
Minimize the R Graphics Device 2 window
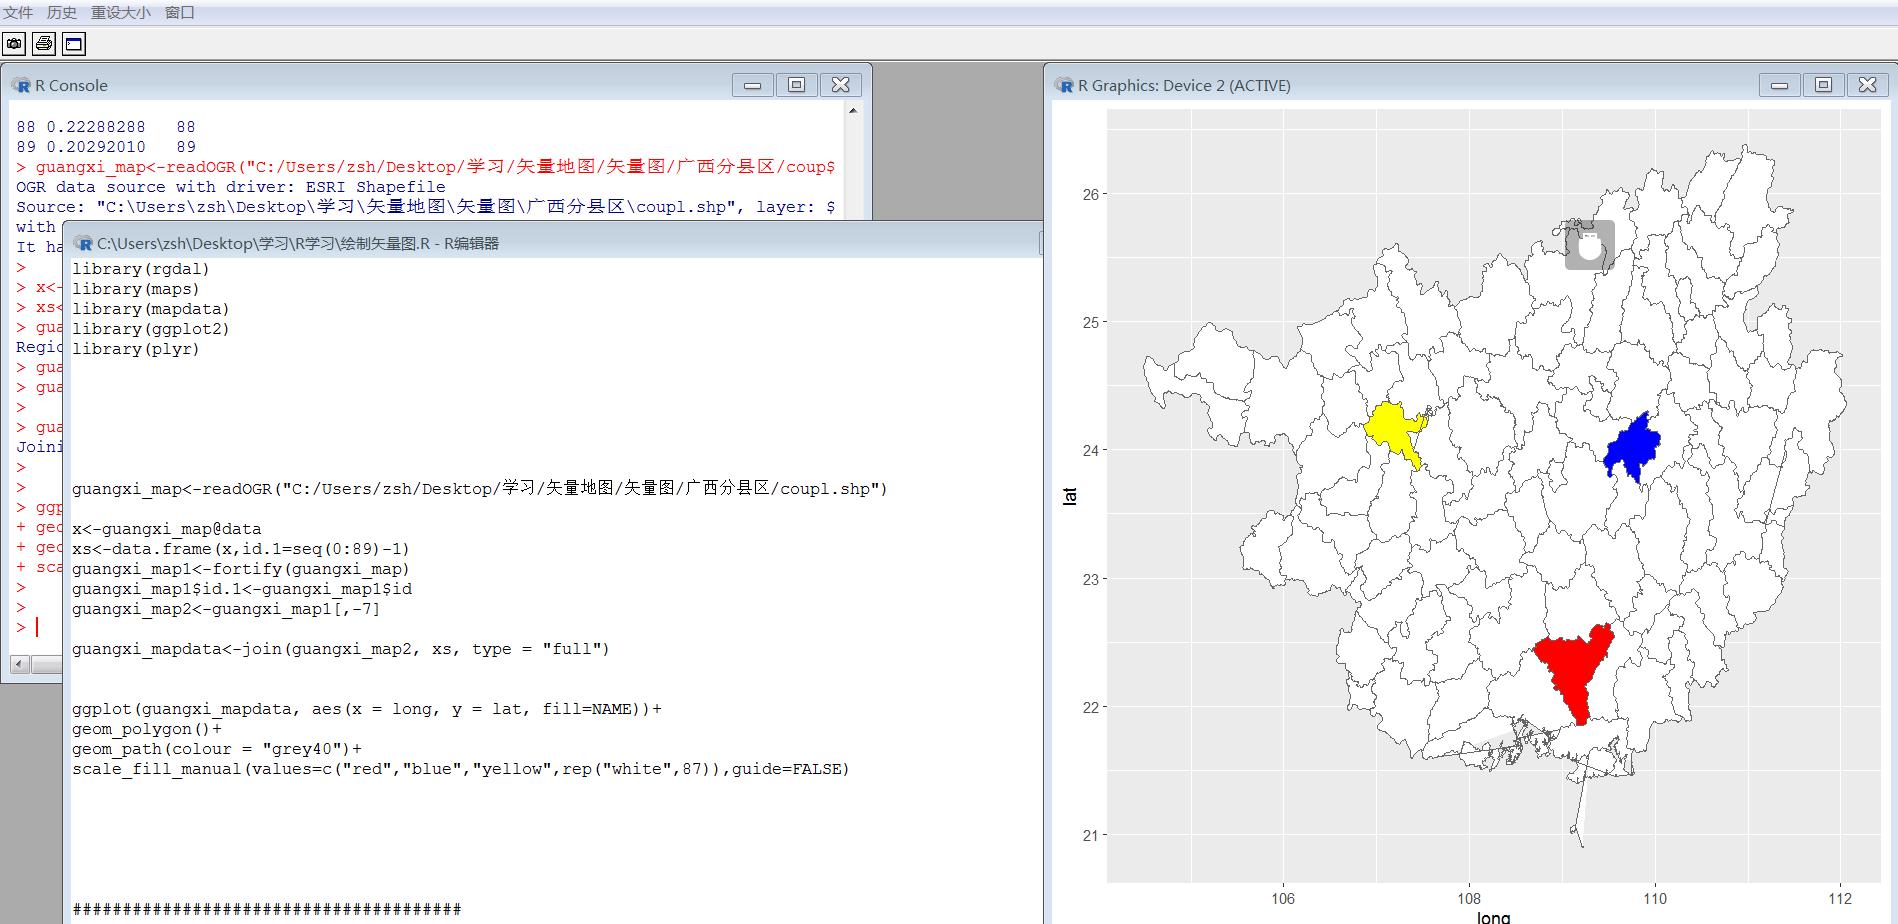click(1779, 85)
